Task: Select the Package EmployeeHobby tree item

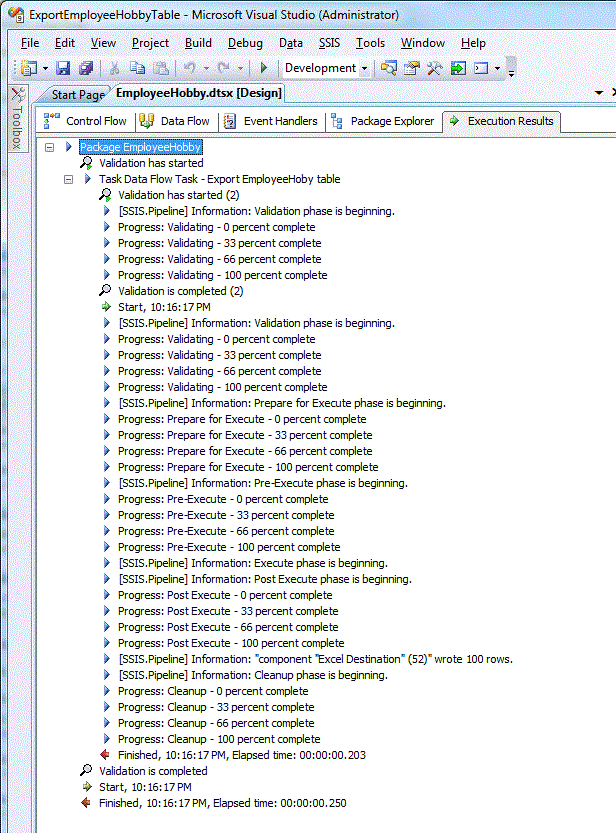Action: click(141, 147)
